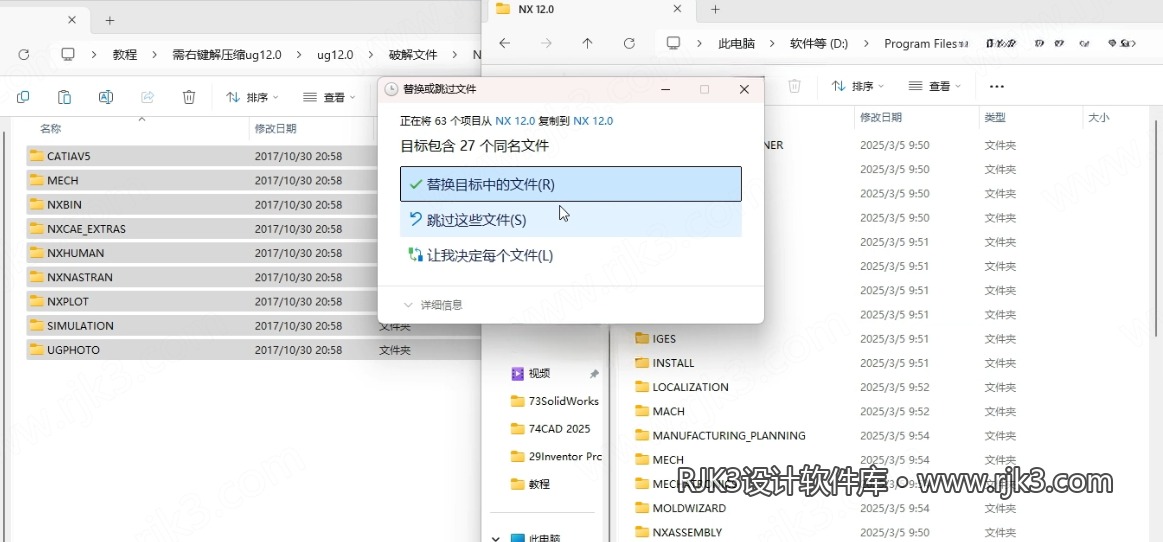This screenshot has height=542, width=1163.
Task: Expand the chevron after ug12.0 in the left breadcrumb
Action: pyautogui.click(x=371, y=54)
